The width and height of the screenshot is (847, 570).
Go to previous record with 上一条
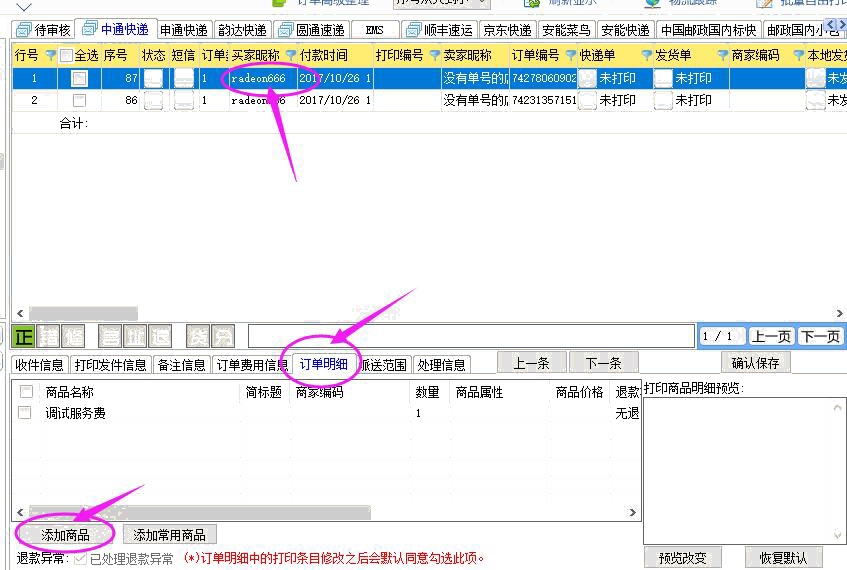(x=532, y=363)
